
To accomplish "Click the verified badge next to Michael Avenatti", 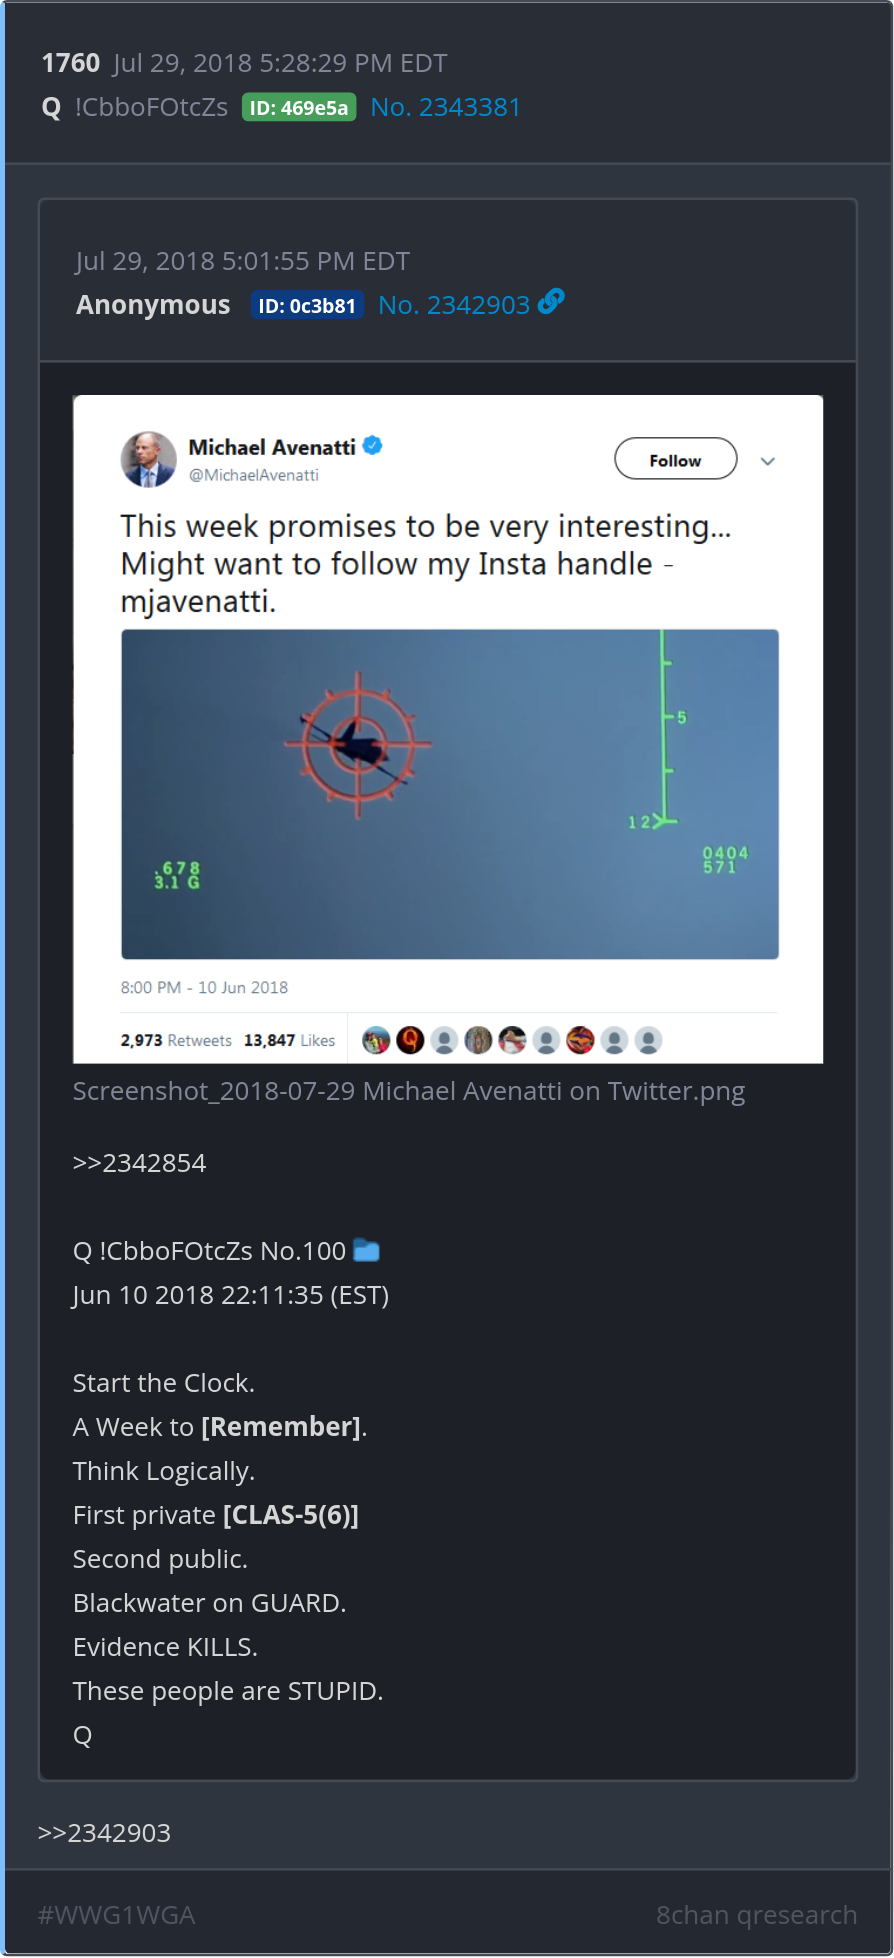I will (x=373, y=446).
